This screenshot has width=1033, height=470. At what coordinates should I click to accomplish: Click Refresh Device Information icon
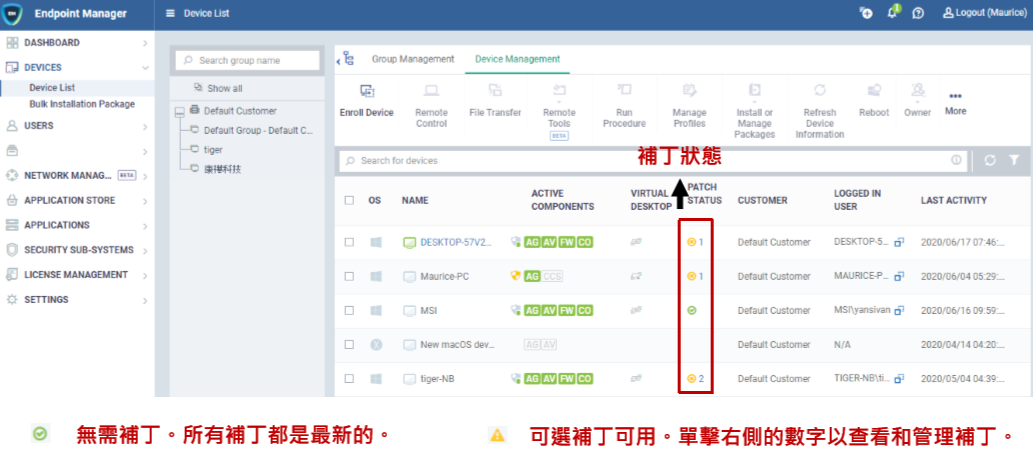point(820,90)
